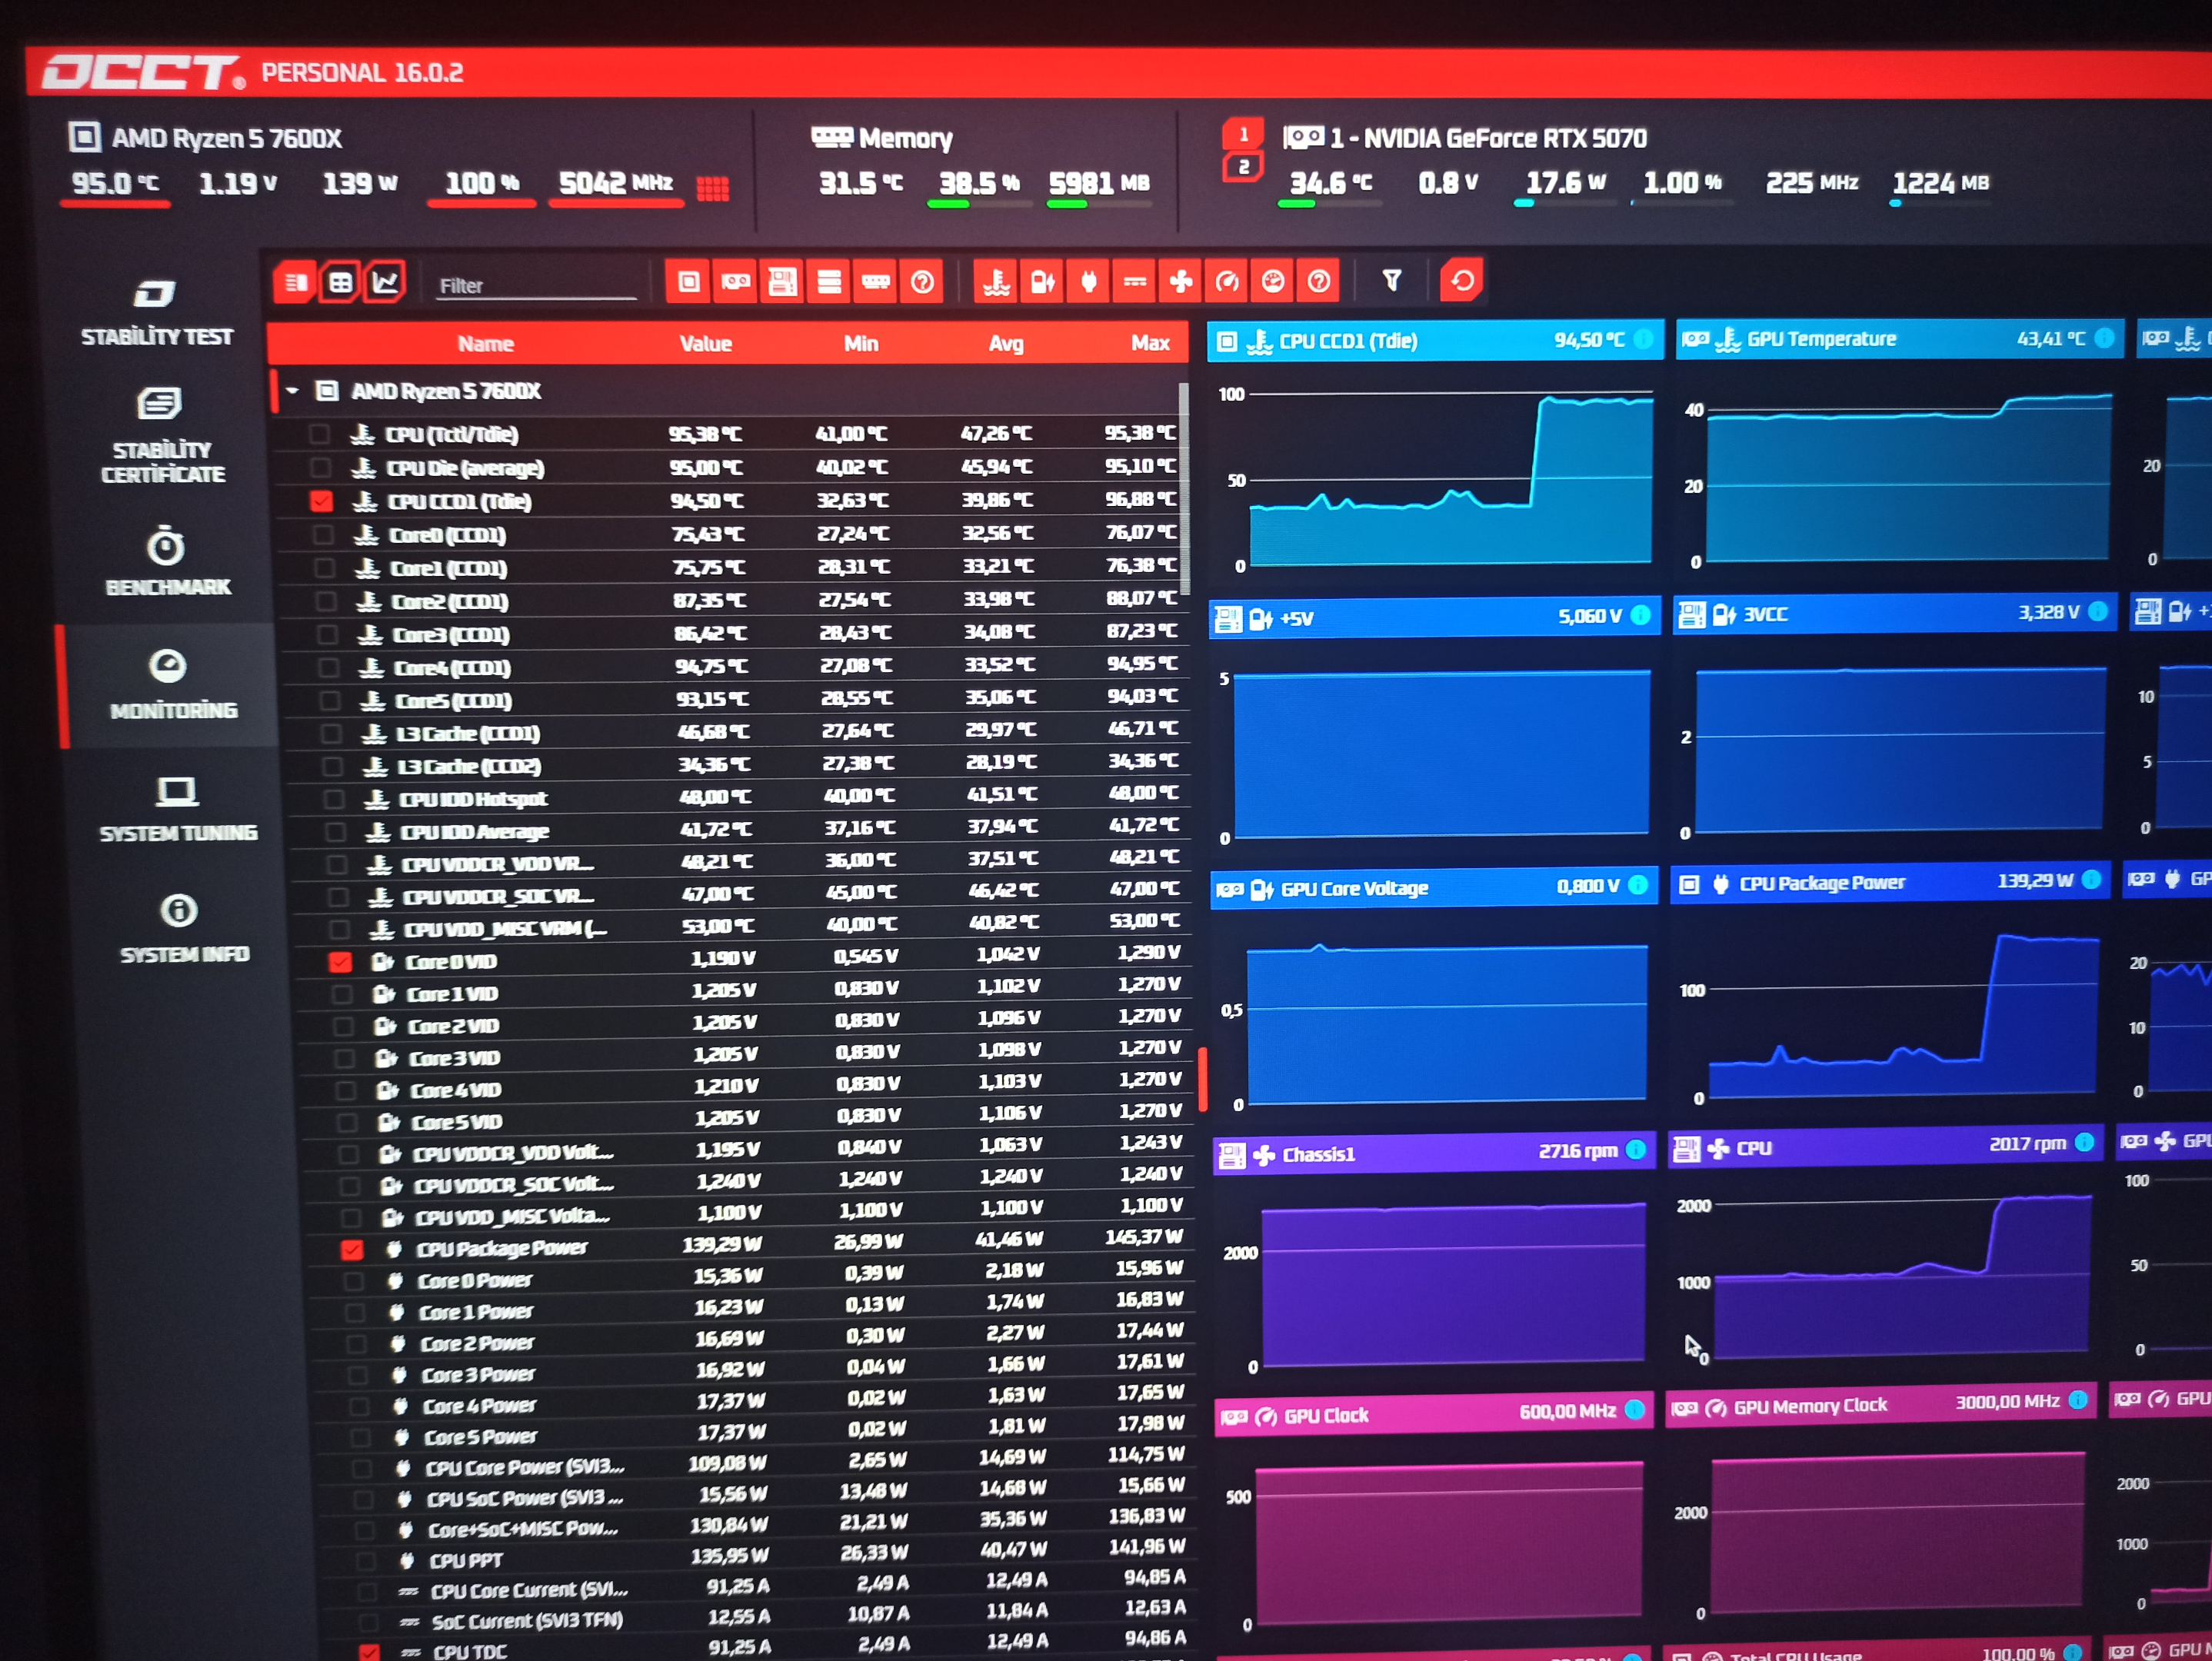Viewport: 2212px width, 1661px height.
Task: Open the funnel filter options icon
Action: tap(1391, 281)
